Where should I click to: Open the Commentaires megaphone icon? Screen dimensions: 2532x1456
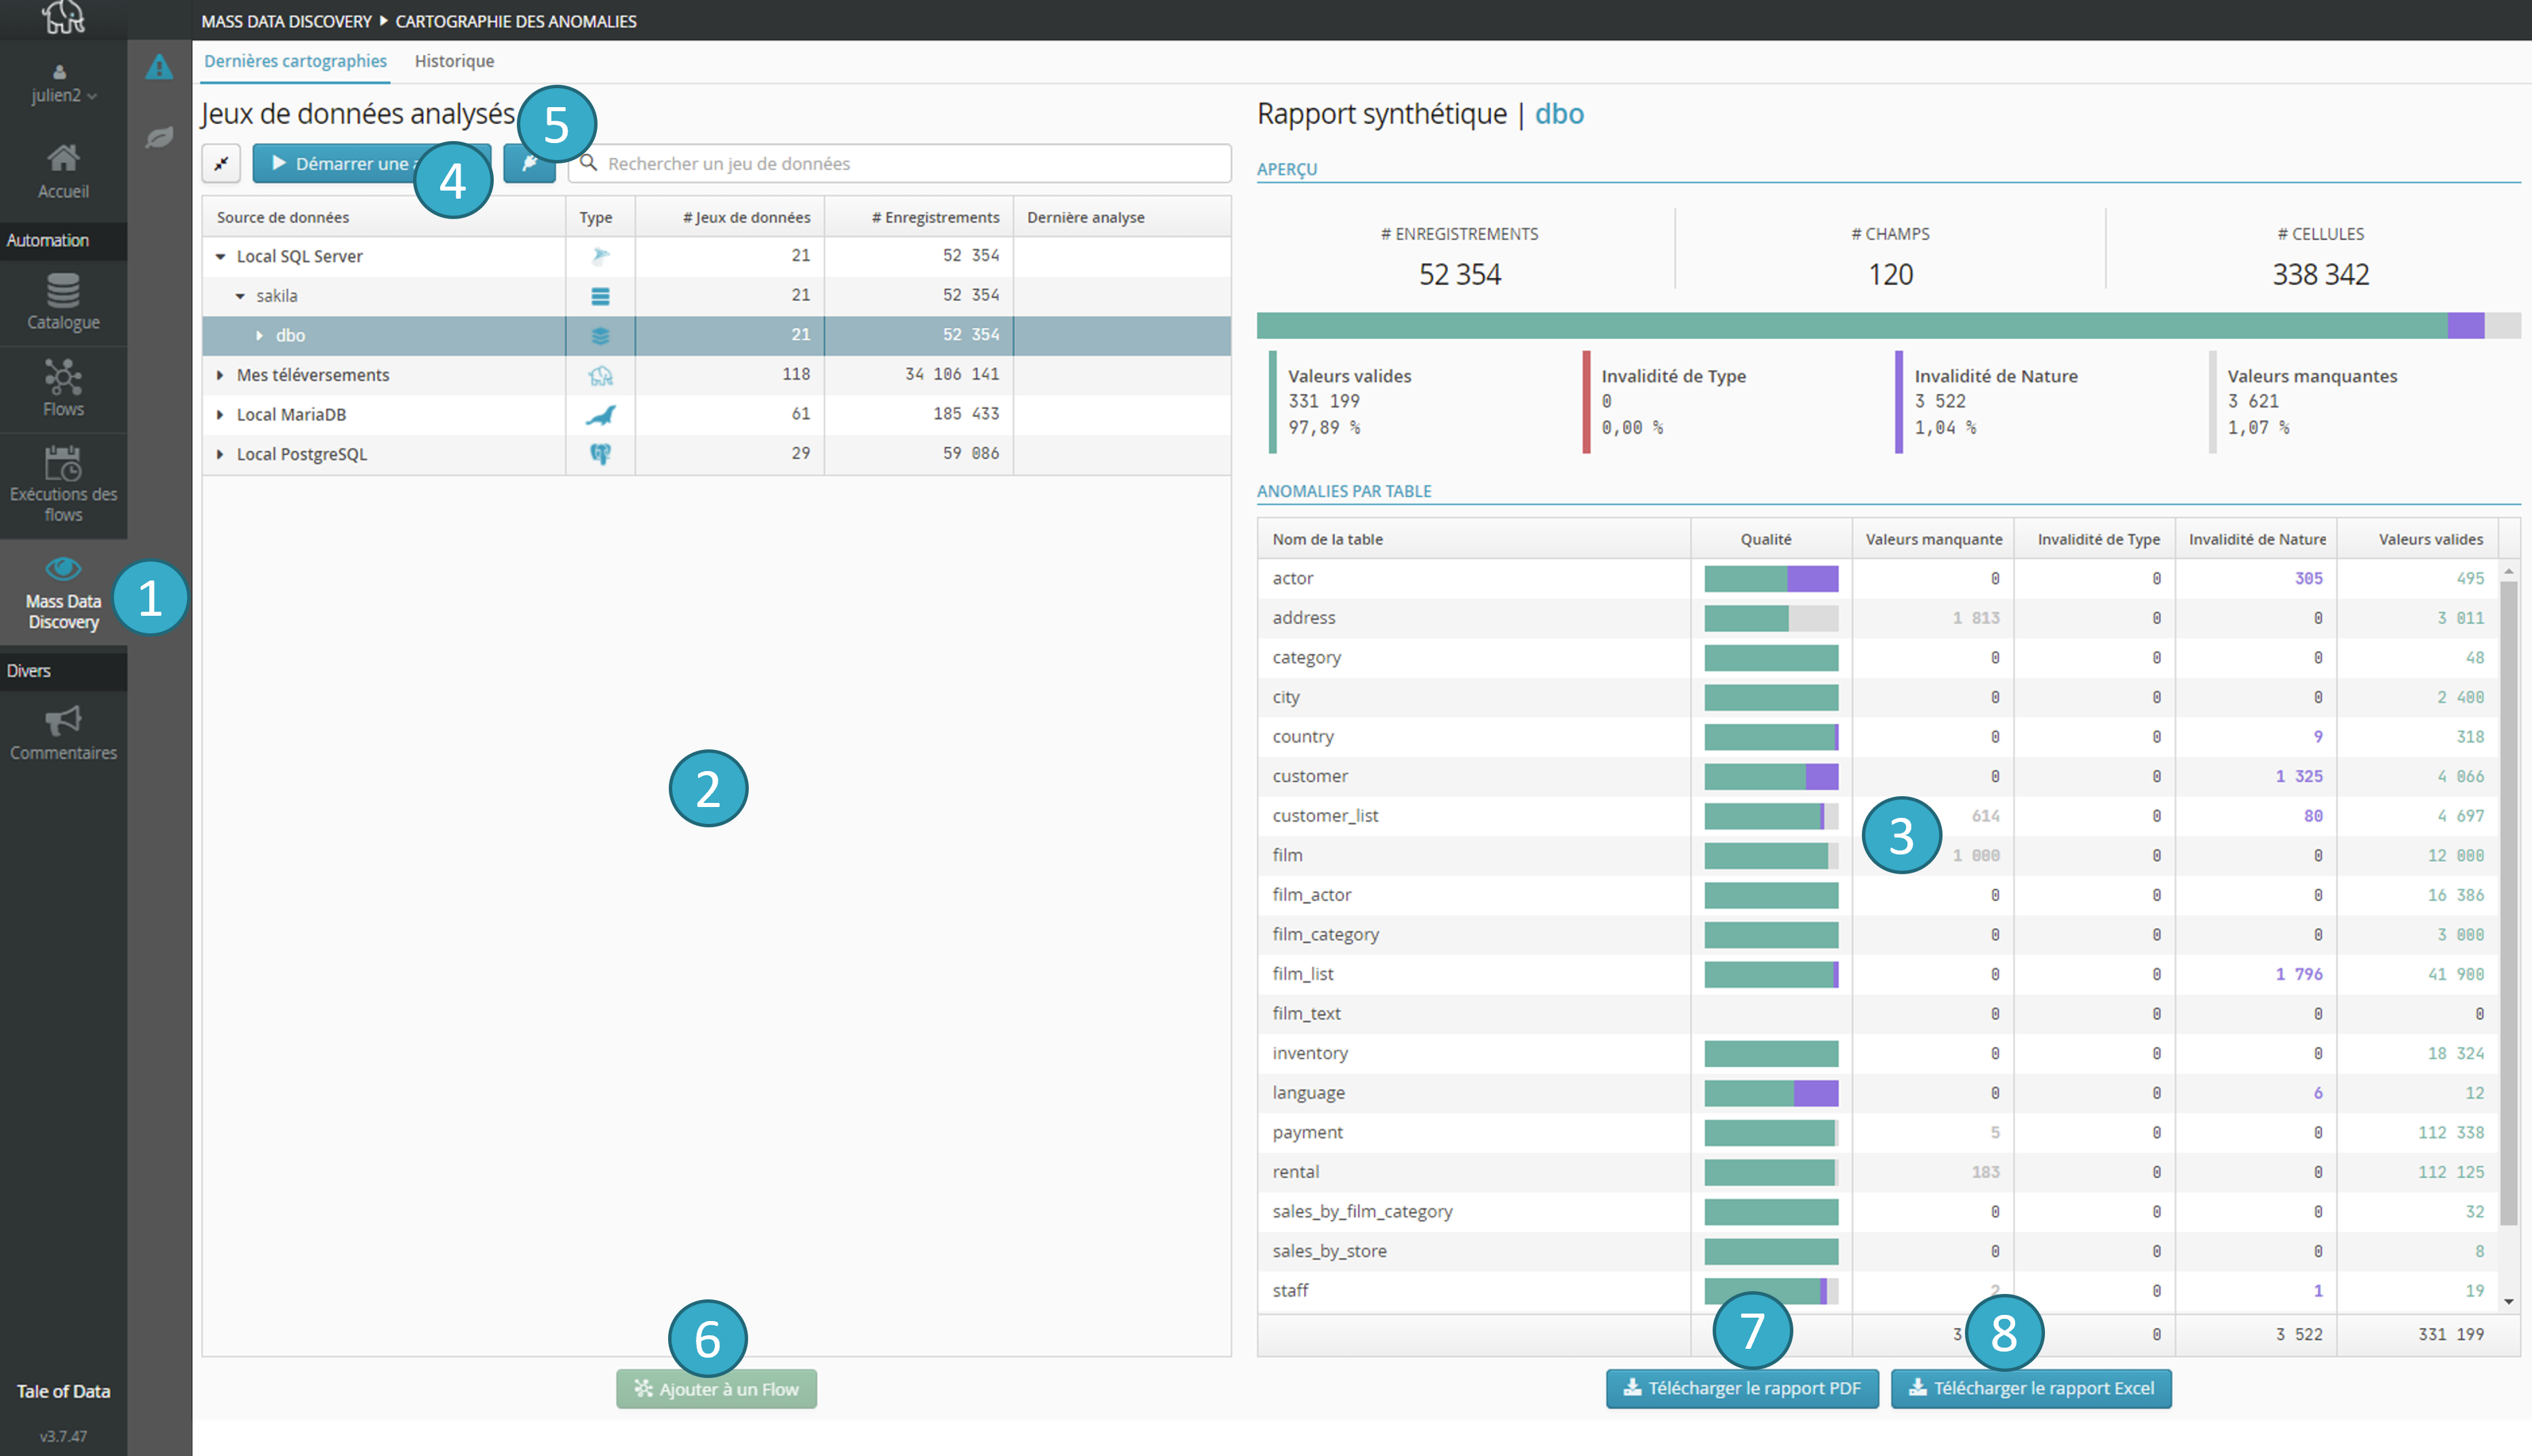click(x=63, y=720)
